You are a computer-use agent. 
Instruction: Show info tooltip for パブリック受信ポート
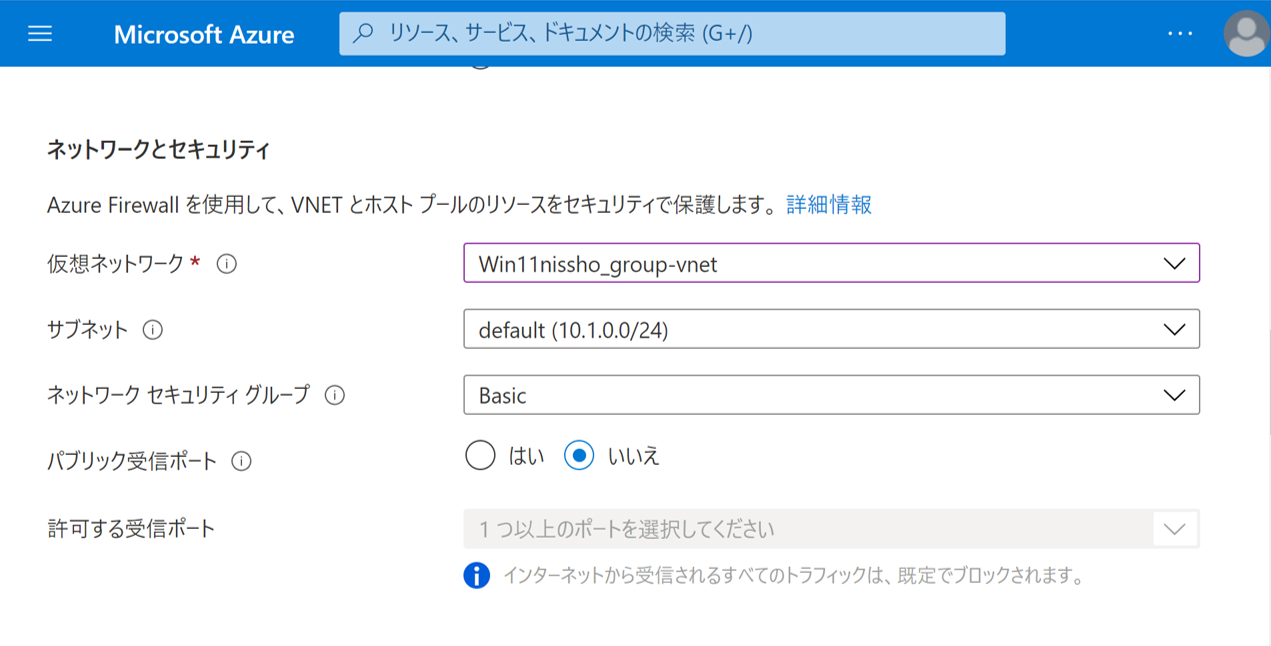(241, 461)
